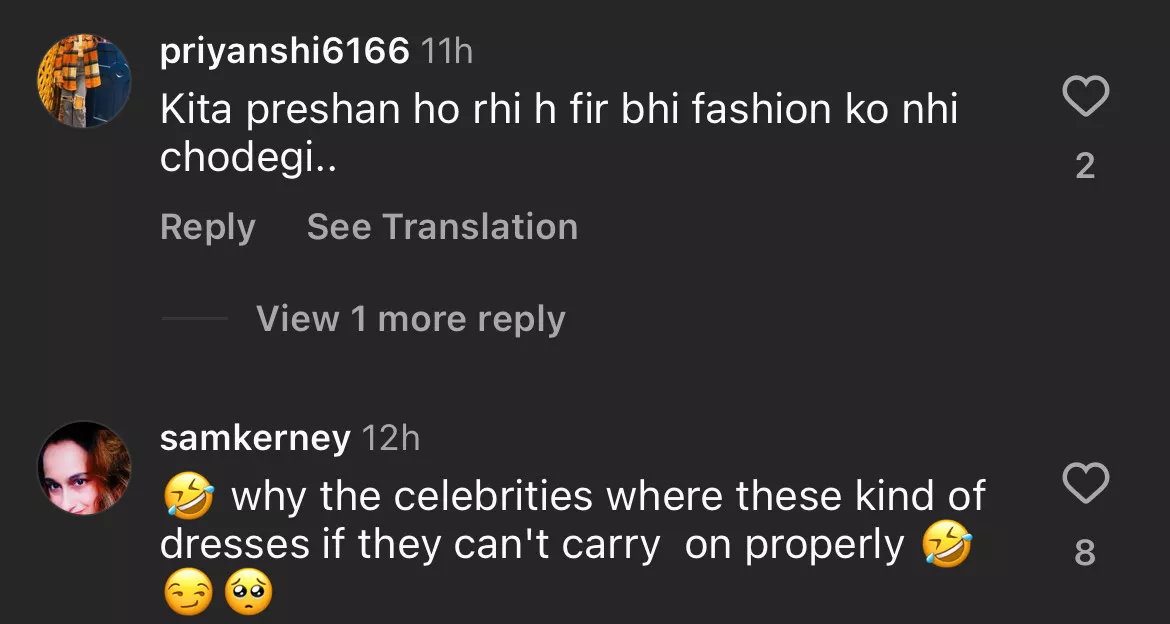Click the like count 8
The height and width of the screenshot is (624, 1170).
point(1085,552)
